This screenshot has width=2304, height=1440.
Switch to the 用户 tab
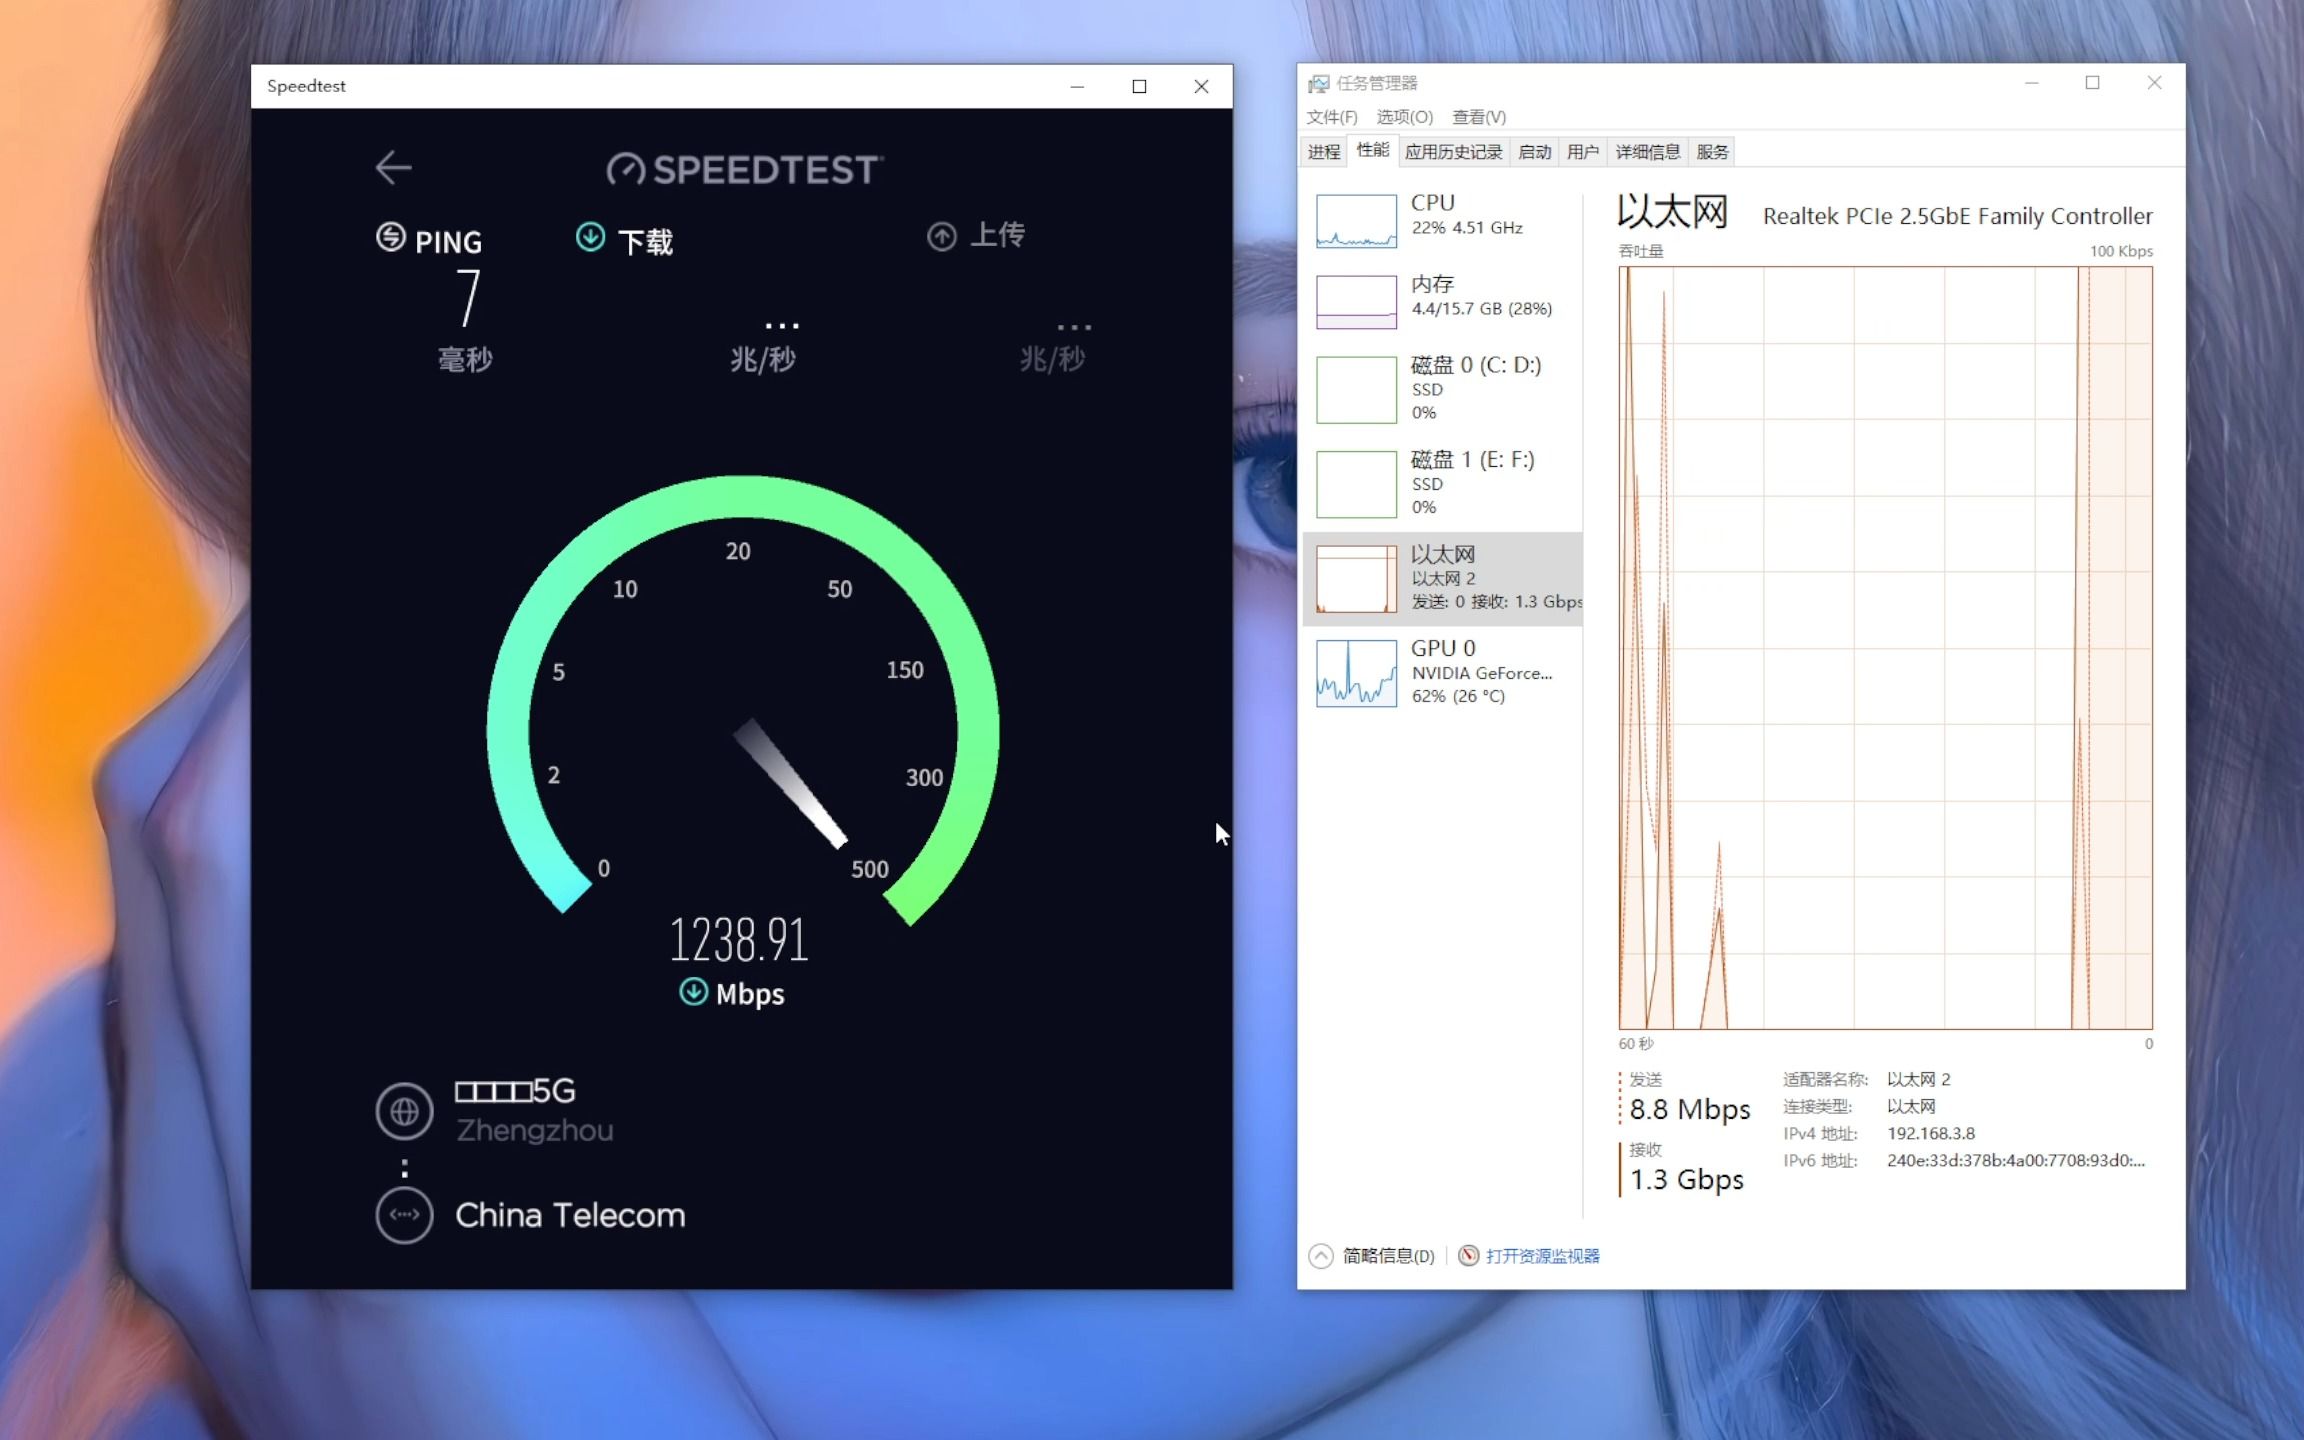[x=1582, y=152]
